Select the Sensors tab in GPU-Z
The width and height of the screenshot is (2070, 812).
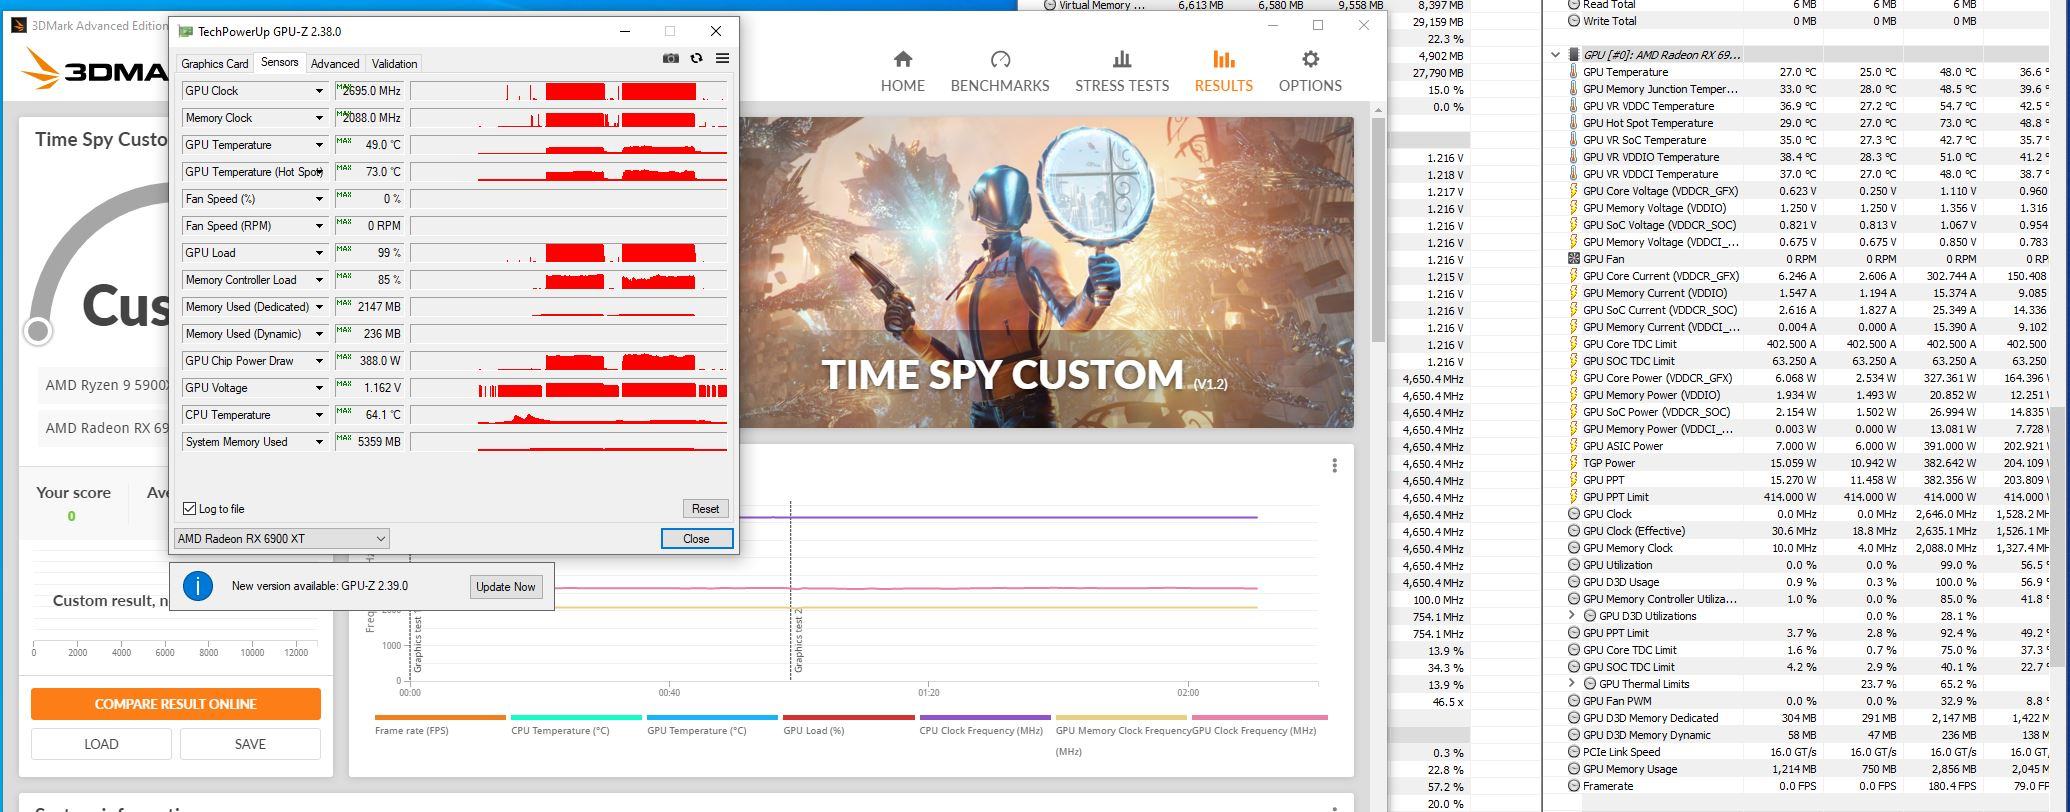pyautogui.click(x=279, y=62)
